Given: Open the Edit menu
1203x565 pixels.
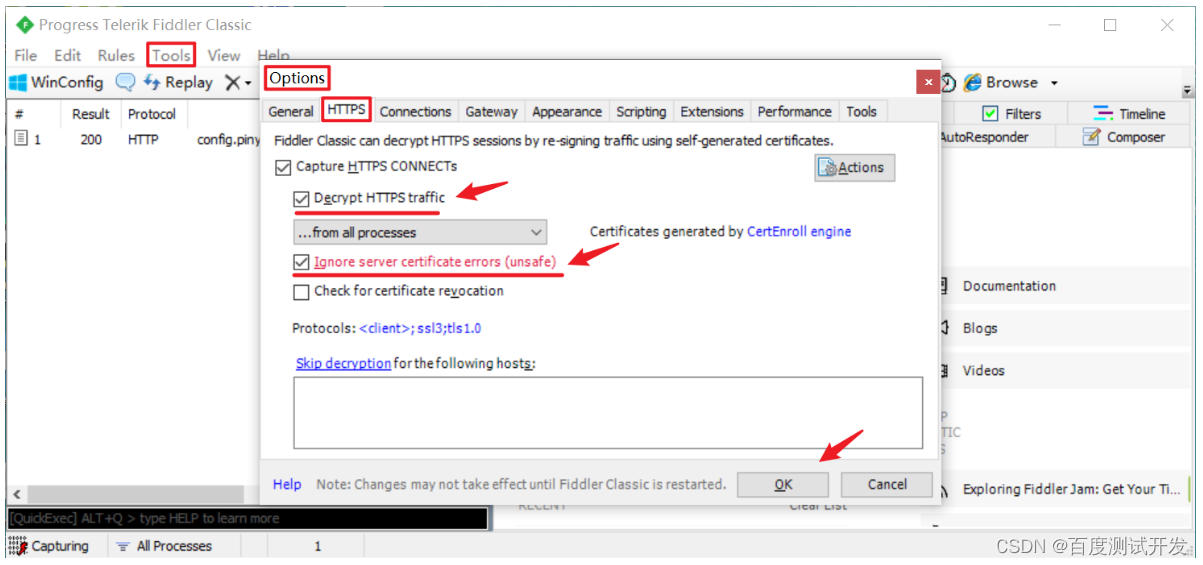Looking at the screenshot, I should (x=68, y=55).
